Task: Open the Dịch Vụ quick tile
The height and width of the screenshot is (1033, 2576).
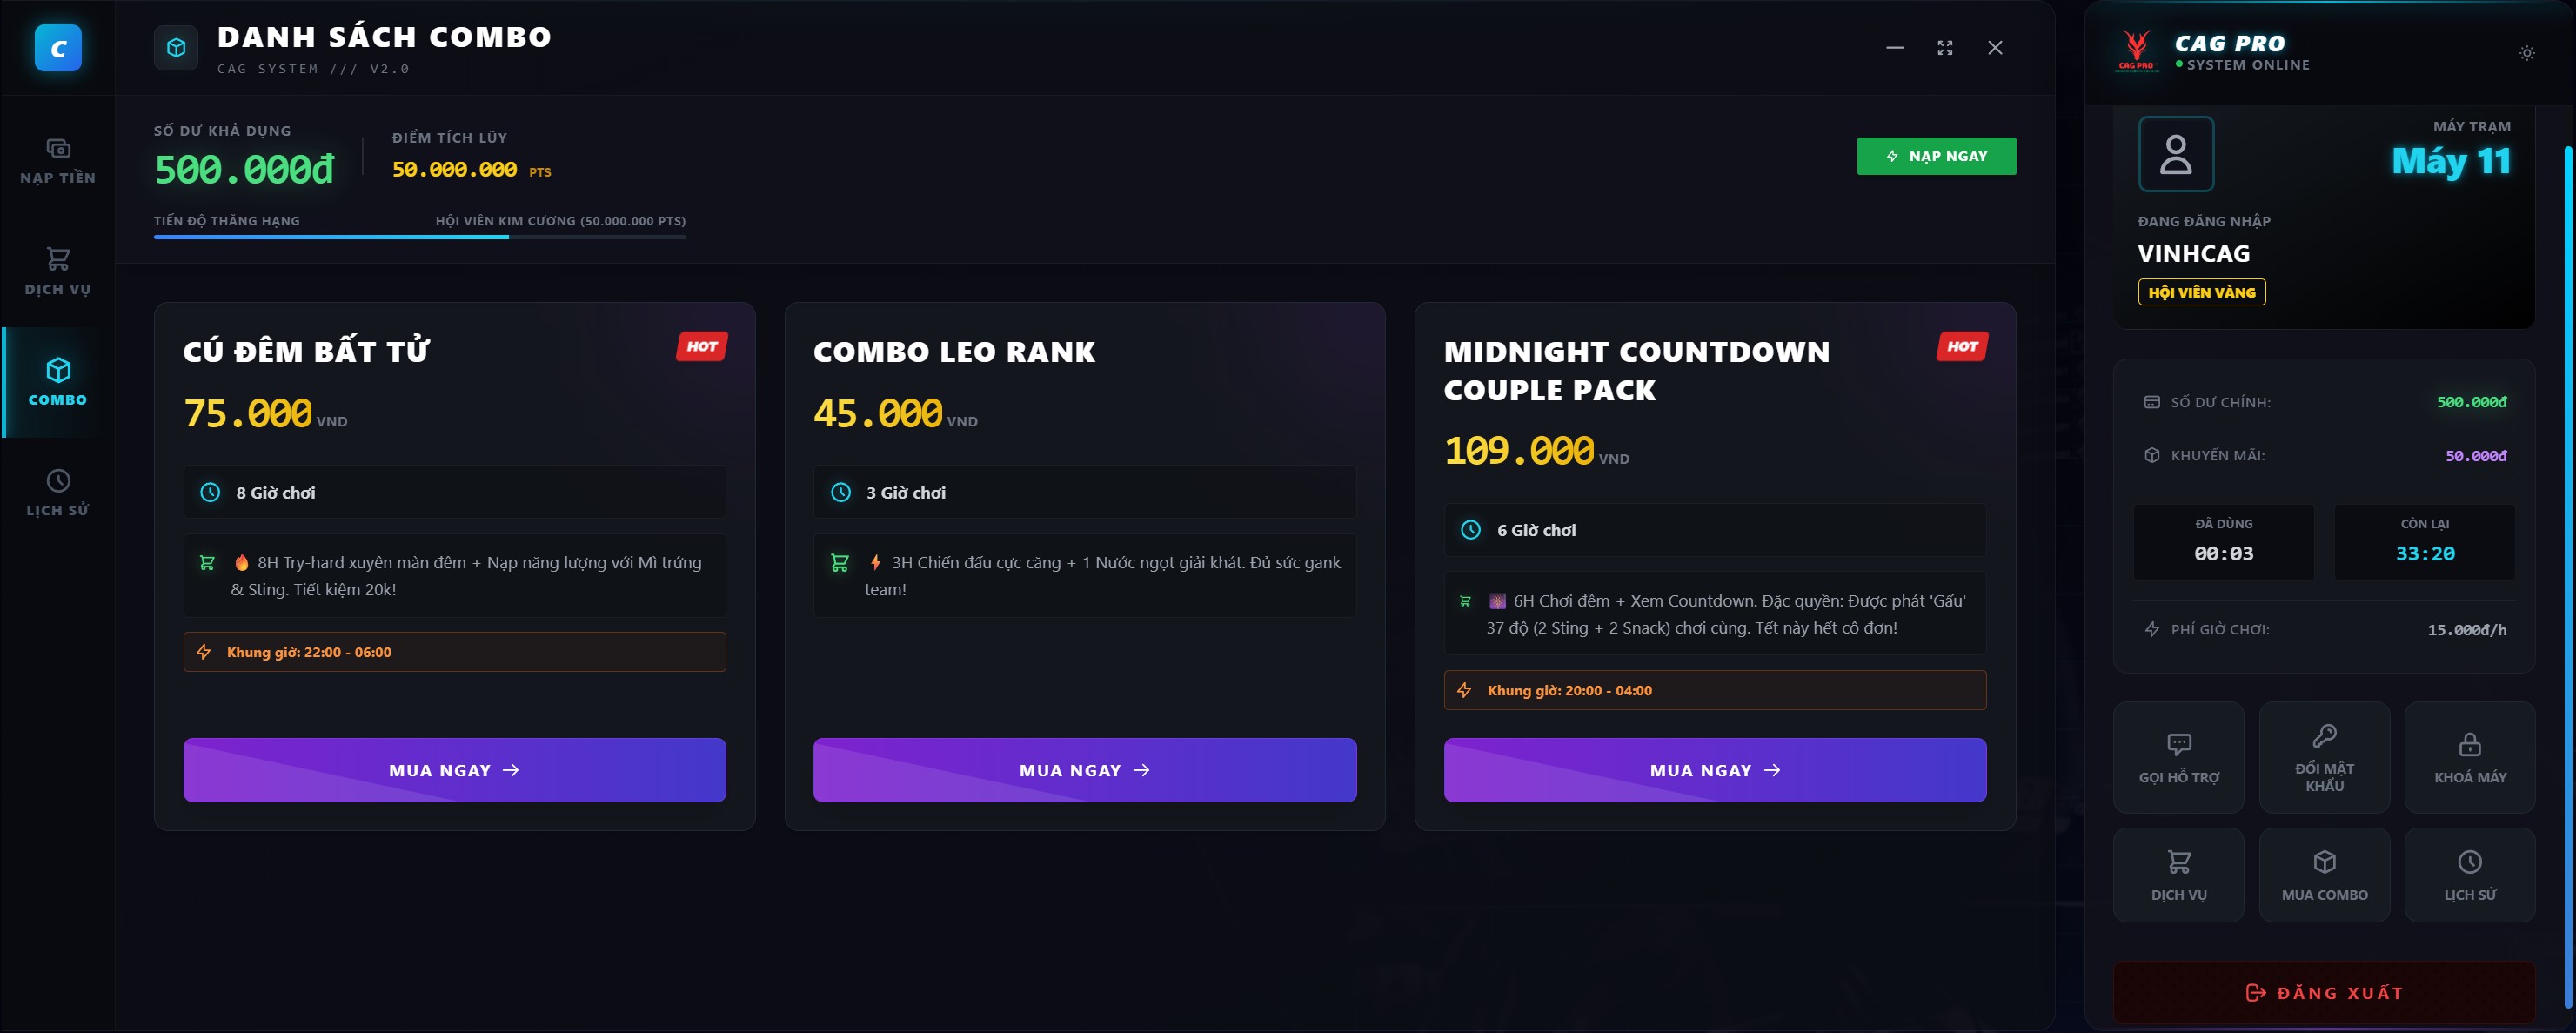Action: click(x=2178, y=874)
